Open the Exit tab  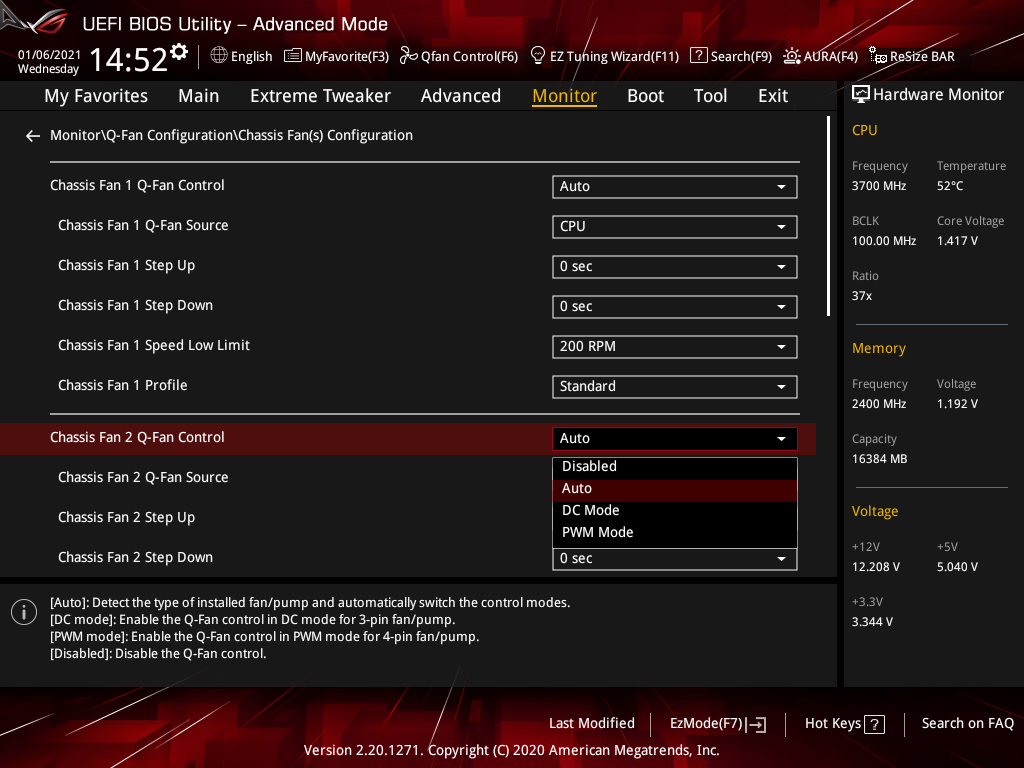(773, 96)
